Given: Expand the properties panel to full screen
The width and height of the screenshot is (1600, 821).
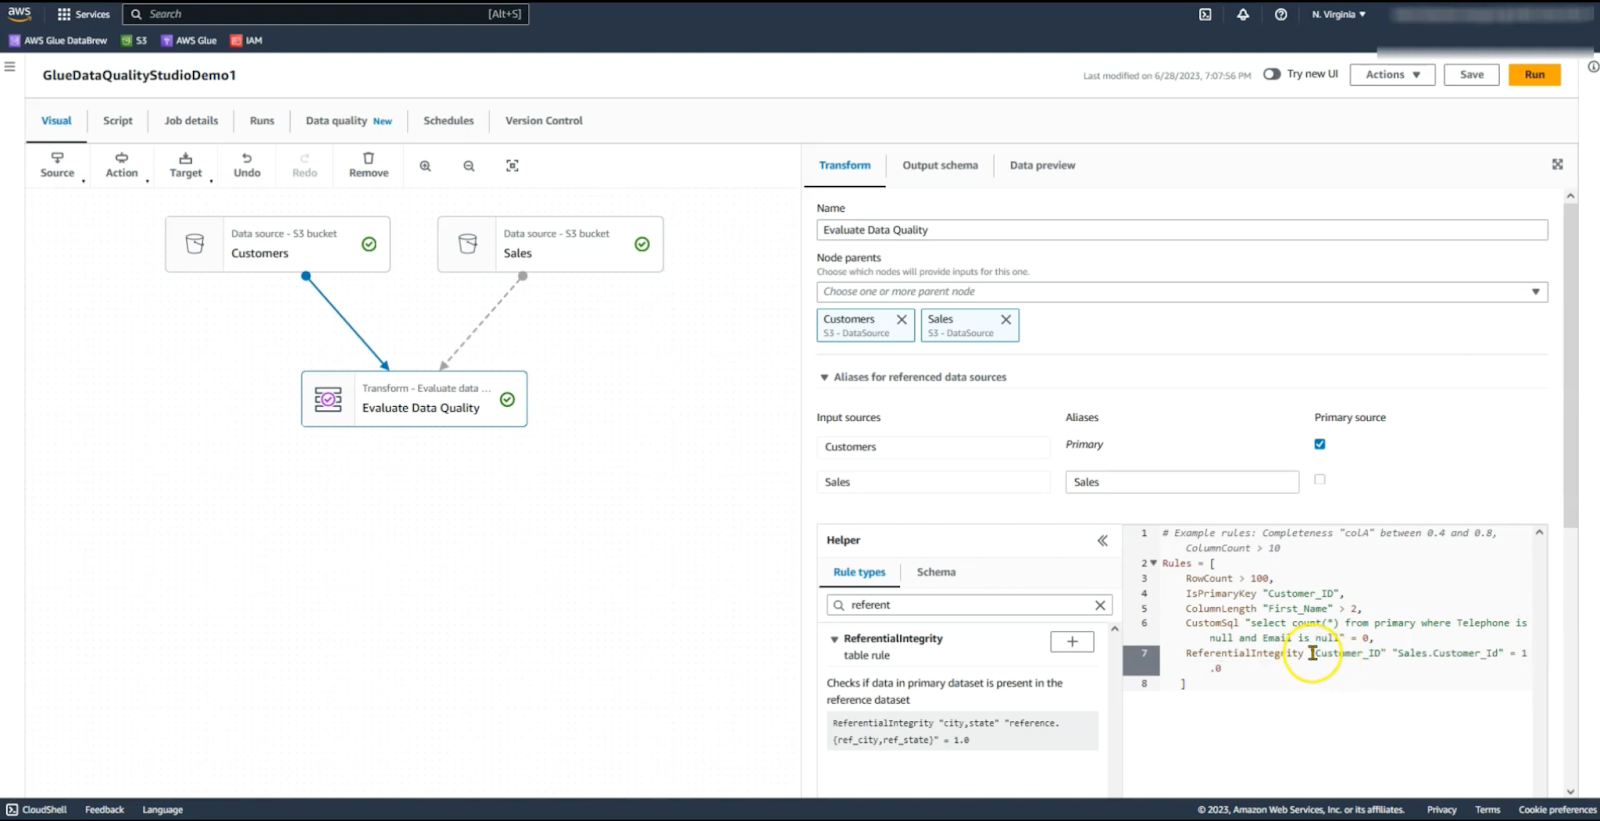Looking at the screenshot, I should click(x=1557, y=164).
